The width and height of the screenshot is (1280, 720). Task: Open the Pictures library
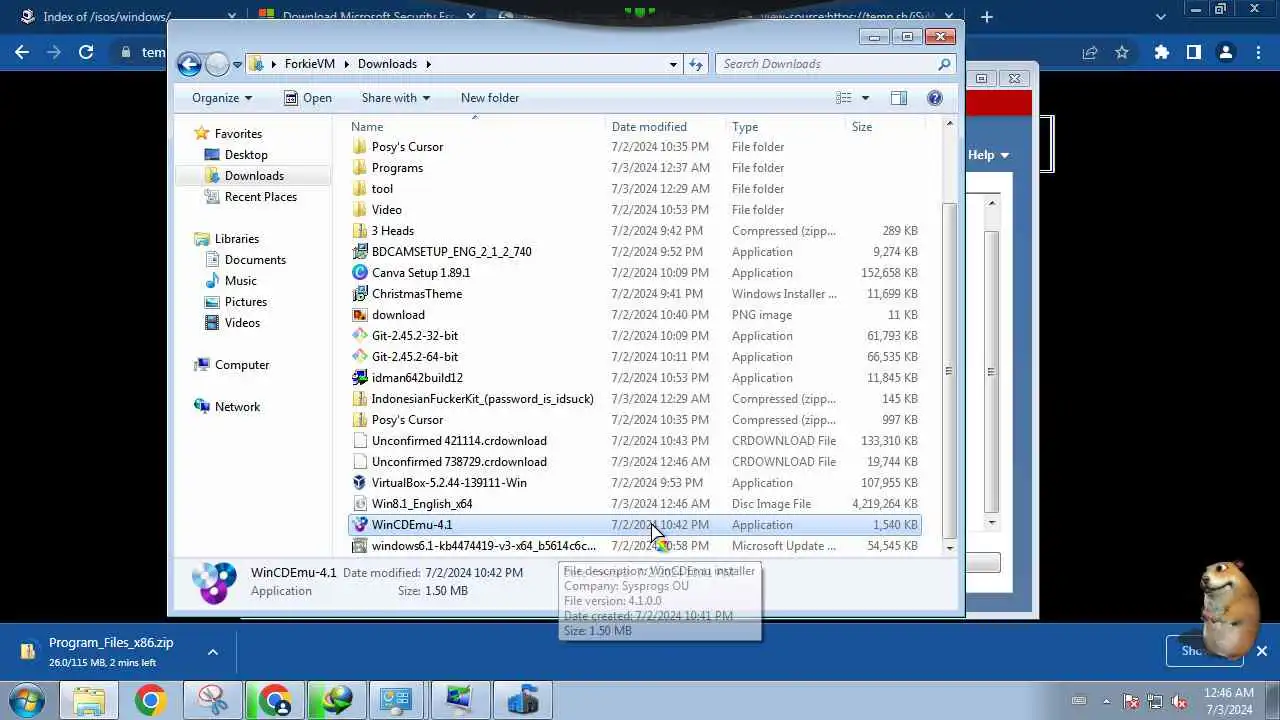(246, 302)
